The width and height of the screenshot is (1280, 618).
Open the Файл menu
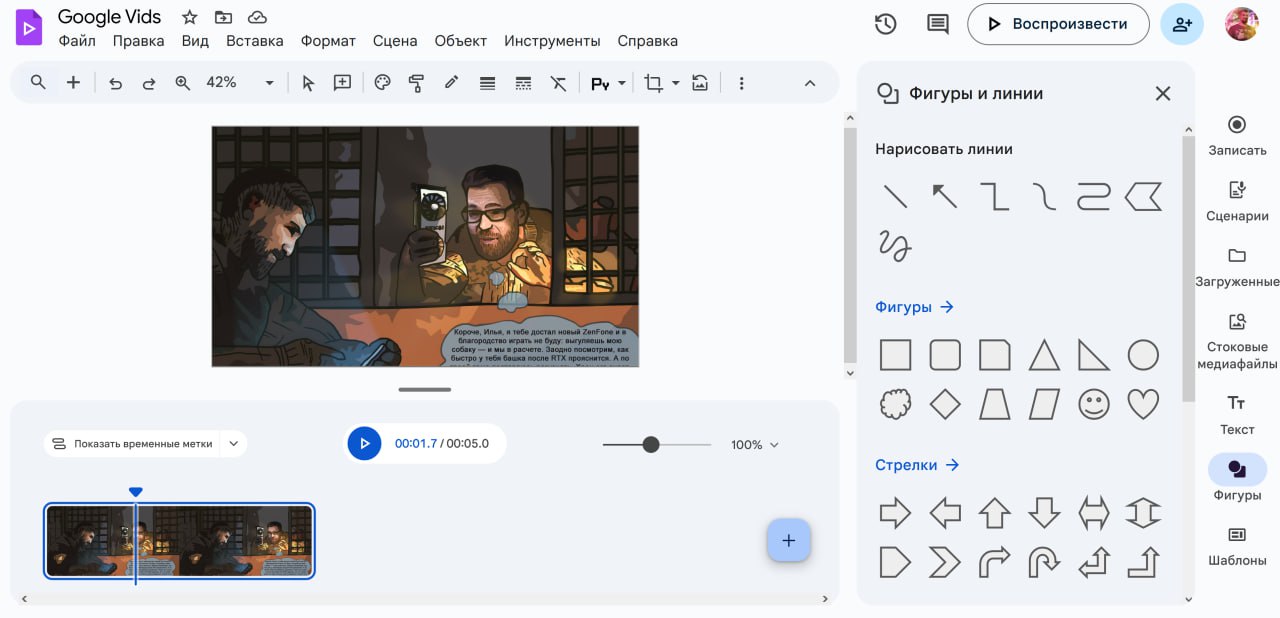pos(77,41)
